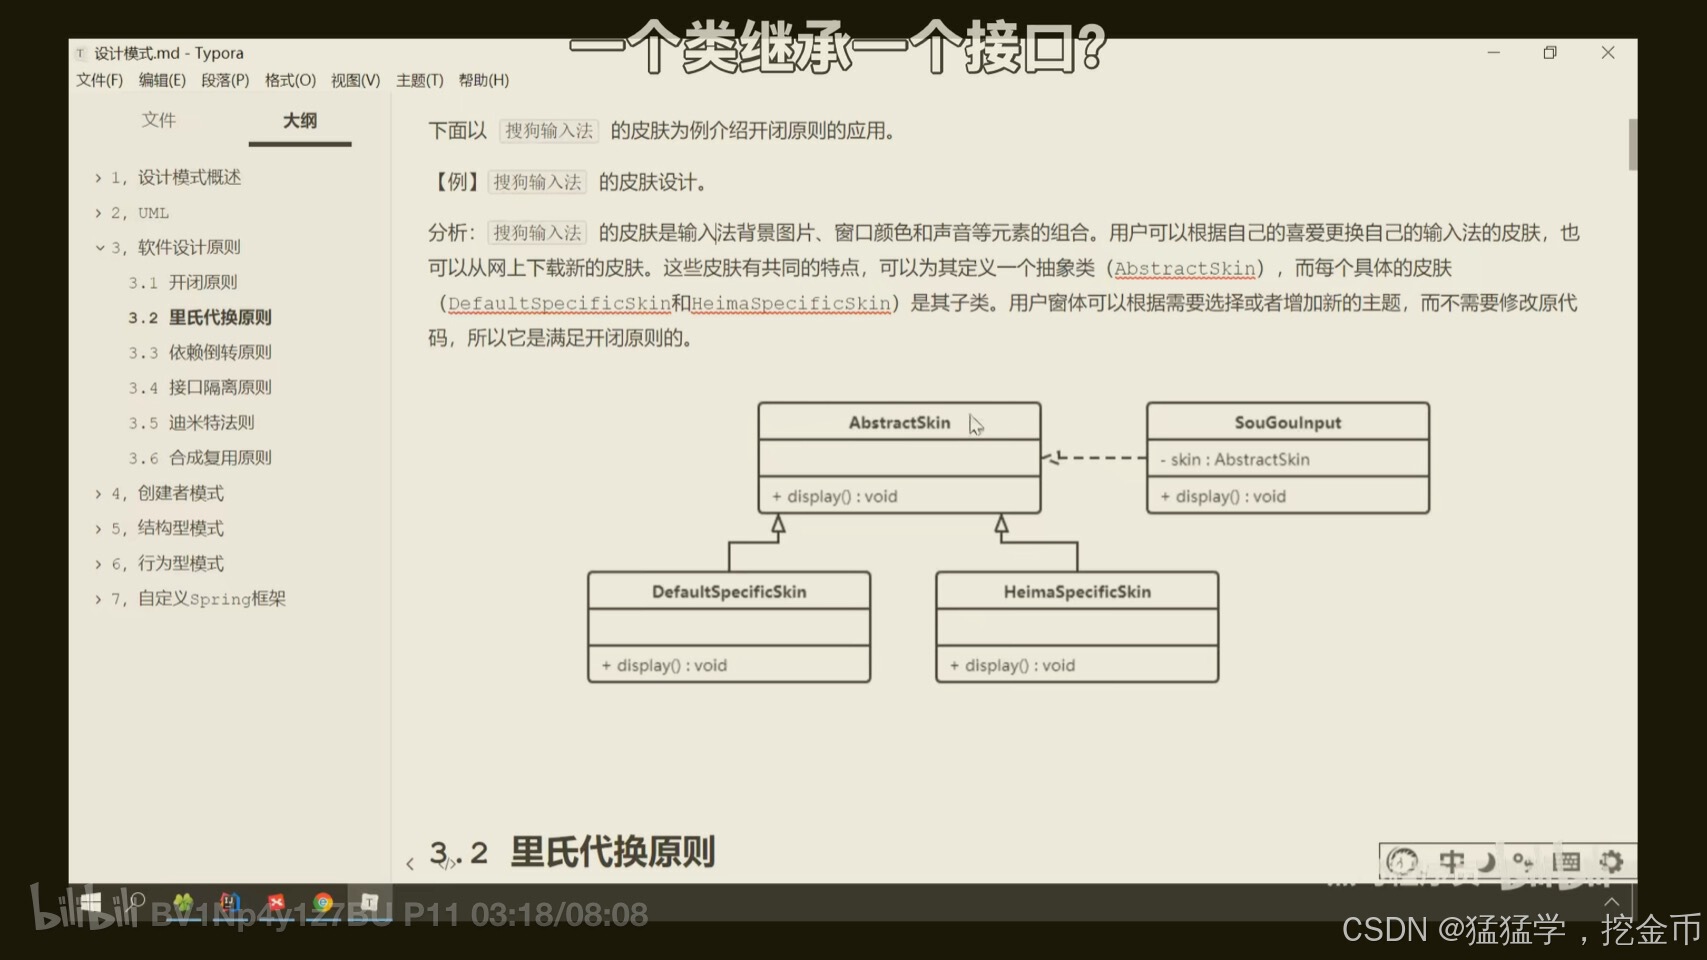Close the Typora window

pyautogui.click(x=1608, y=52)
